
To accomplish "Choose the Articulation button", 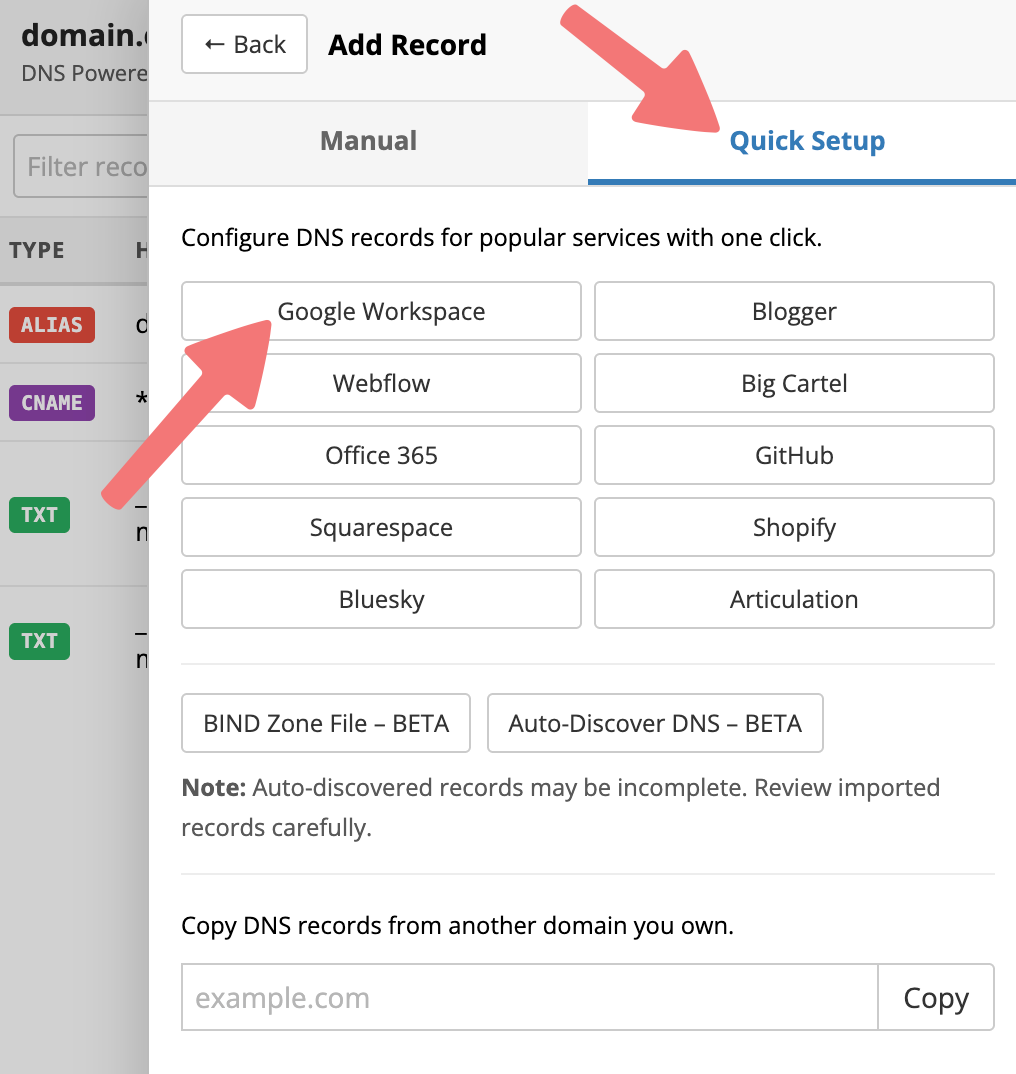I will 794,599.
